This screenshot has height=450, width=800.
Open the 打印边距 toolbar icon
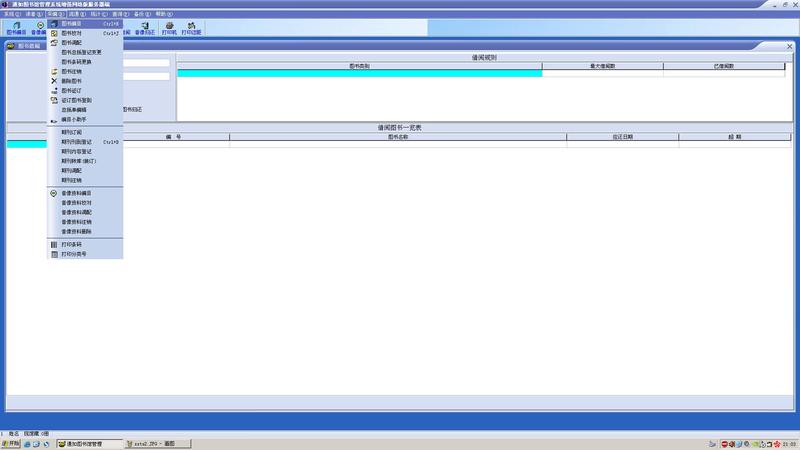(x=191, y=29)
